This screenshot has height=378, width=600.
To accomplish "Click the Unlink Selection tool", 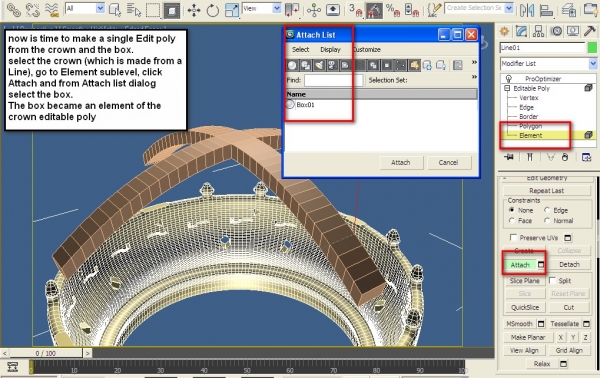I will click(33, 10).
